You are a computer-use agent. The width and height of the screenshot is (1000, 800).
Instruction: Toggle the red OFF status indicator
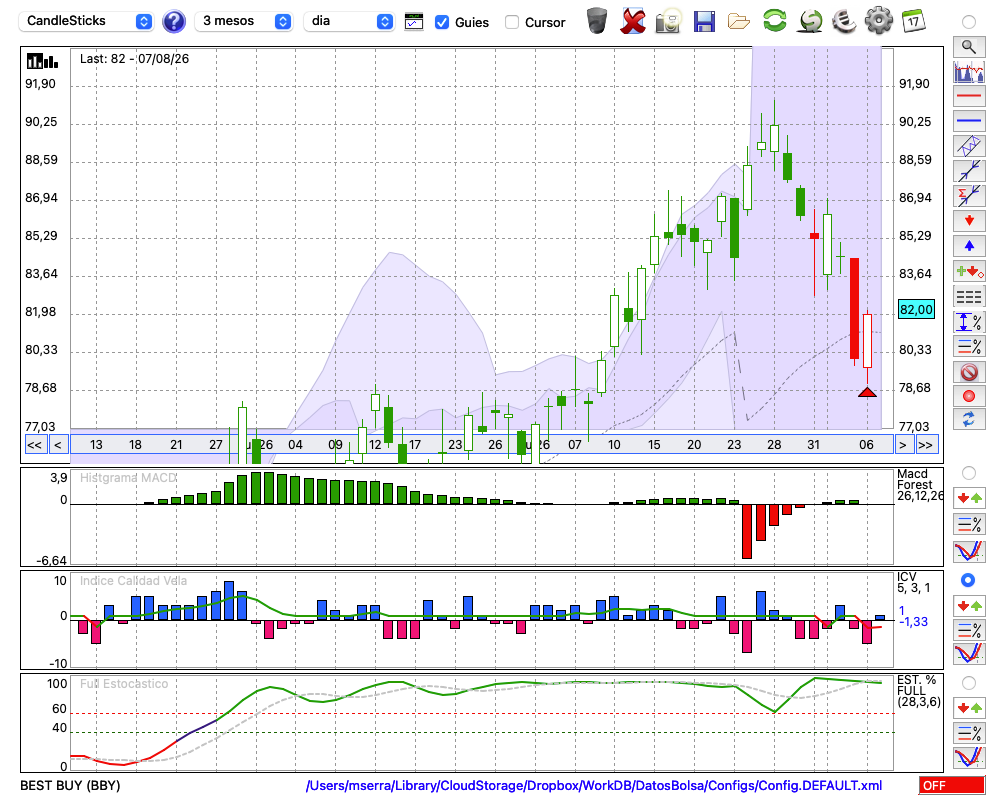pos(952,785)
